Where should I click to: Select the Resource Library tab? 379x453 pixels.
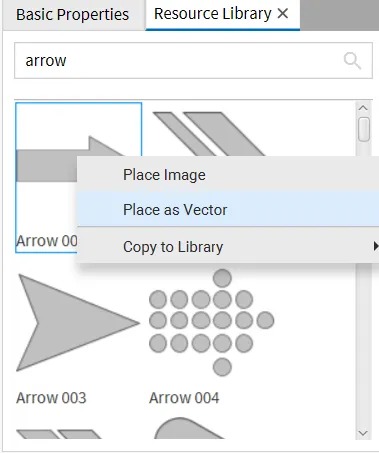coord(213,14)
